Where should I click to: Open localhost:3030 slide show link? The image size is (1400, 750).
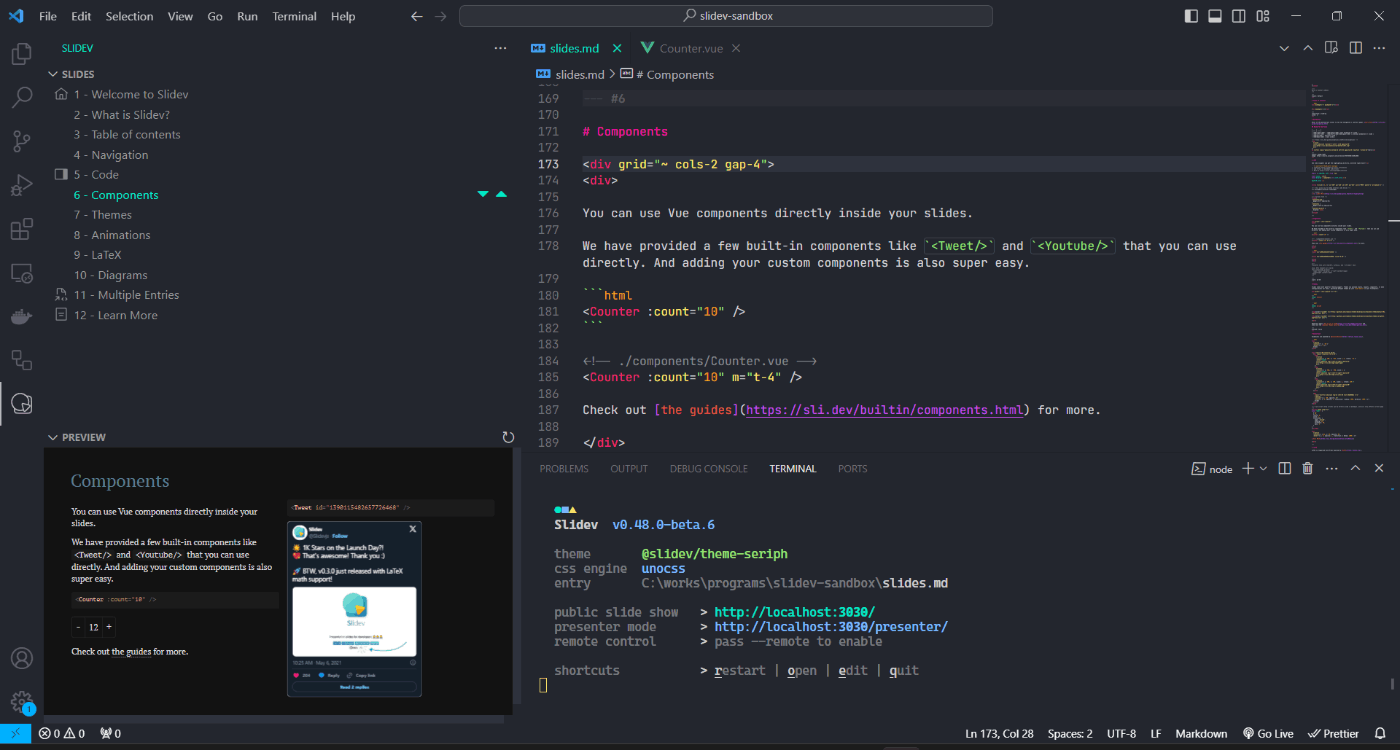coord(795,612)
